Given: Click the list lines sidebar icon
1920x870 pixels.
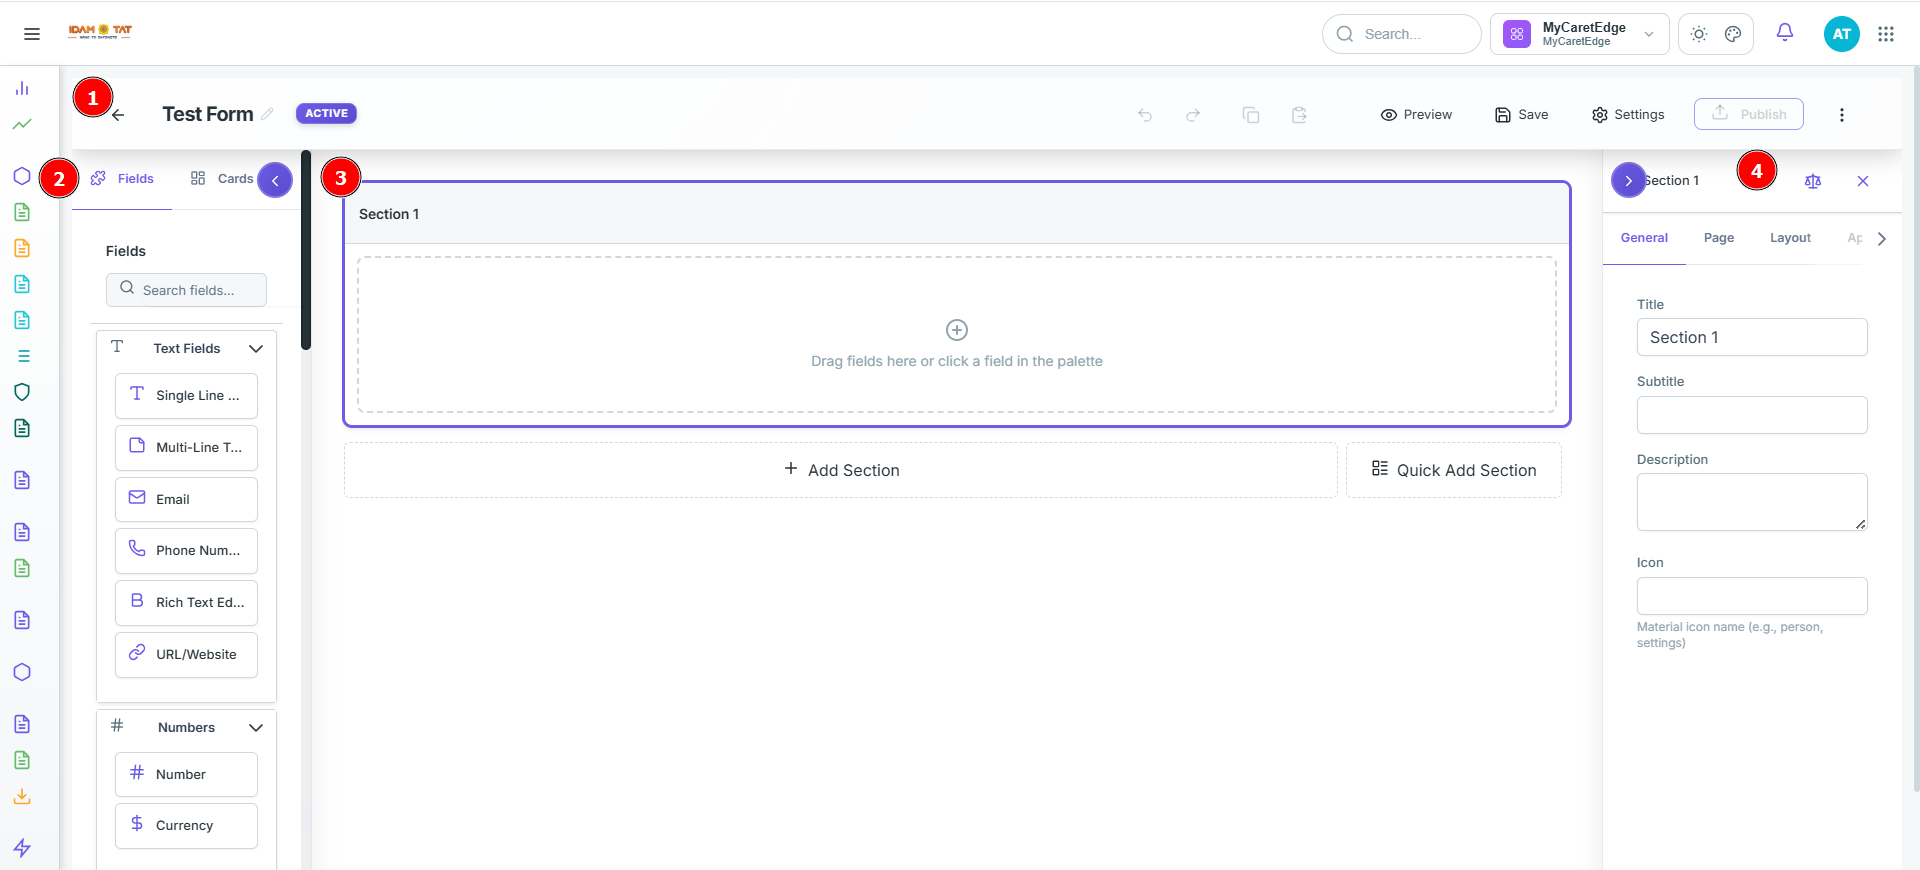Looking at the screenshot, I should point(24,356).
